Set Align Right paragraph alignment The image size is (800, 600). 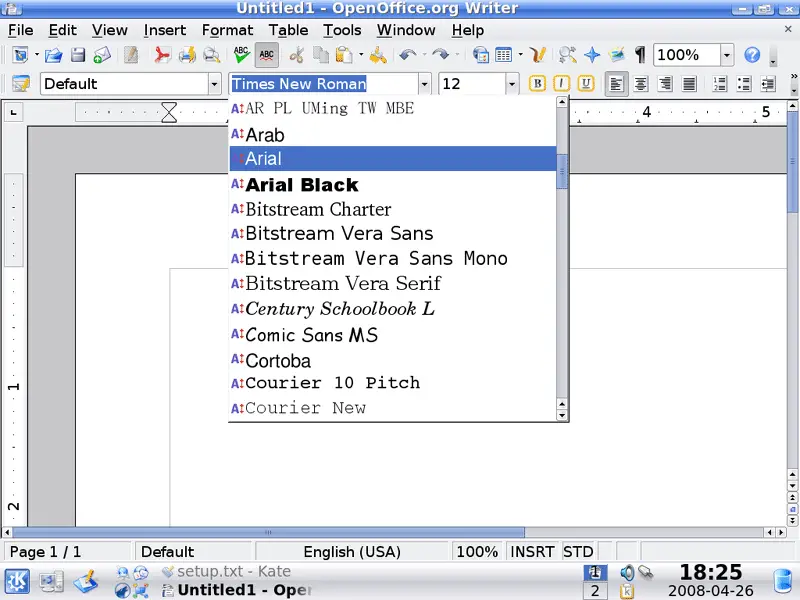[665, 84]
